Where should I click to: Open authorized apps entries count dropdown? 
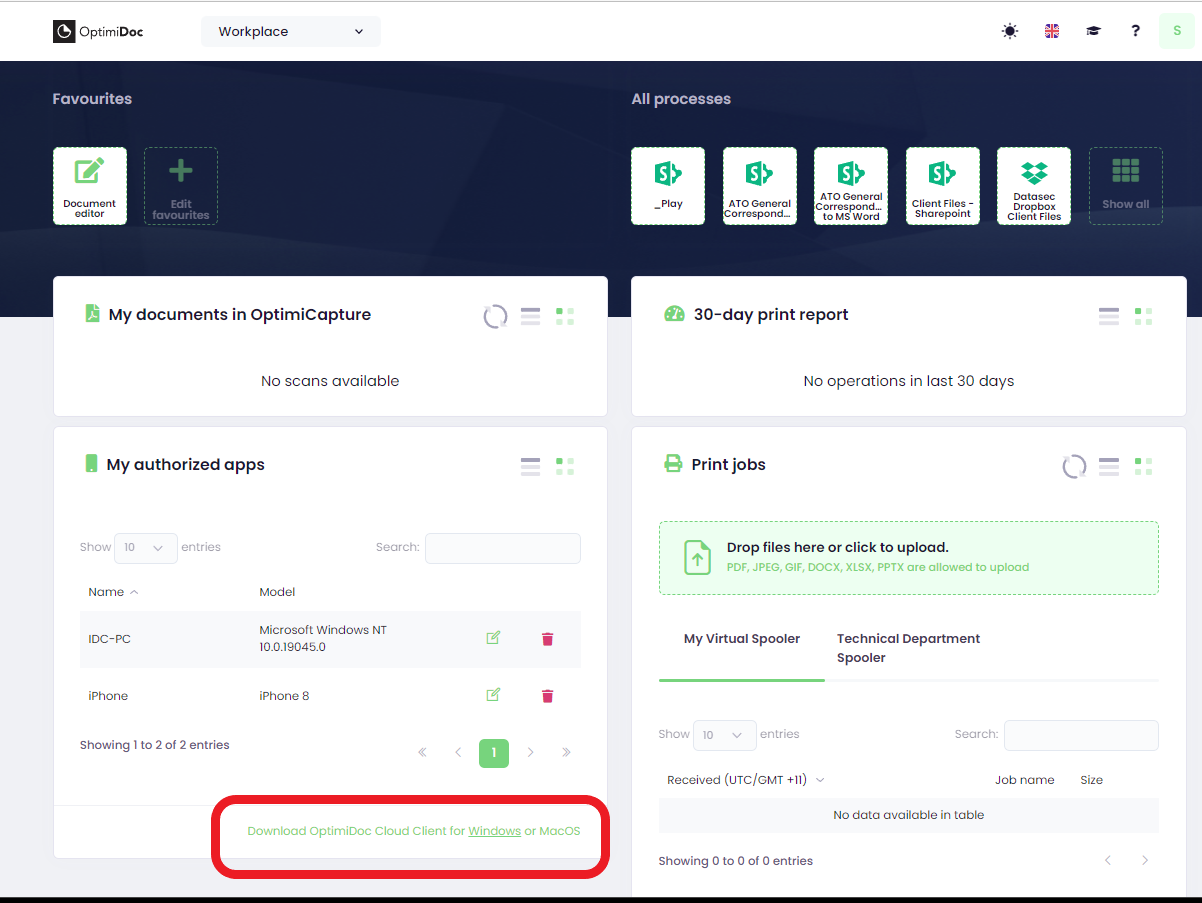coord(146,548)
